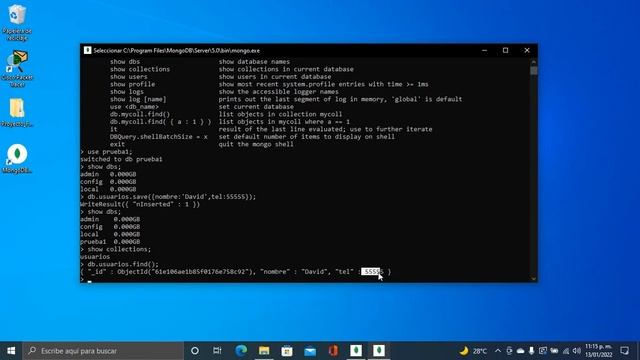Screen dimensions: 640x360
Task: Open the Mail app from taskbar
Action: (x=310, y=351)
